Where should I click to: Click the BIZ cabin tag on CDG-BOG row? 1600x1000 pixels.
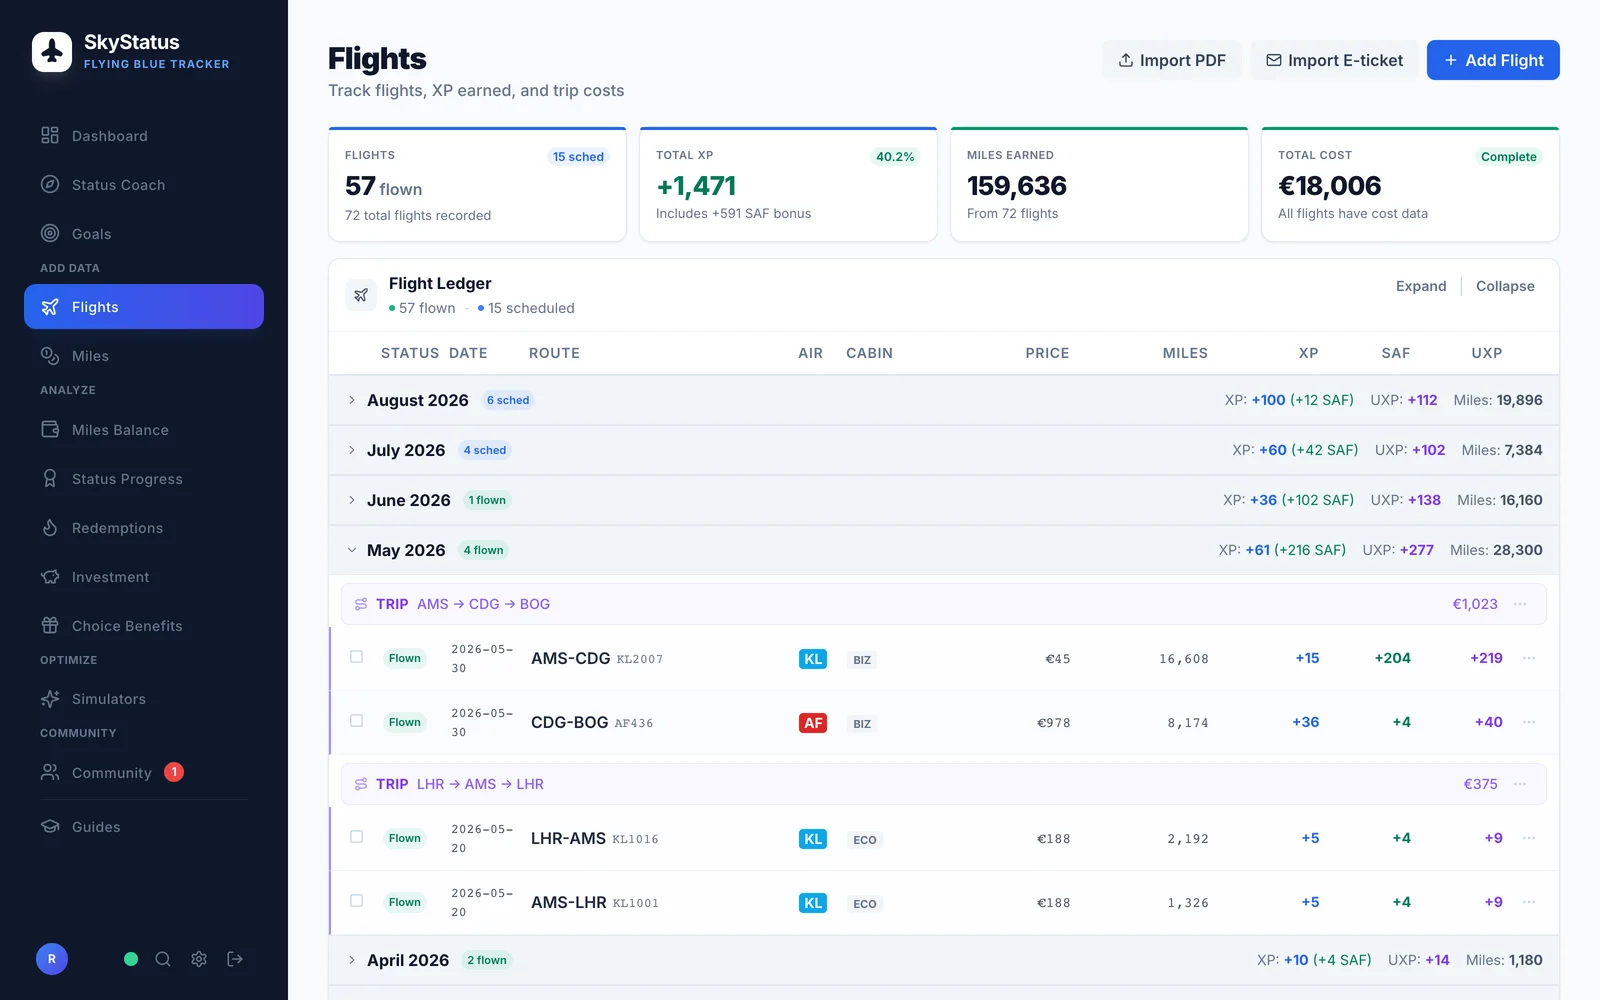[x=862, y=724]
